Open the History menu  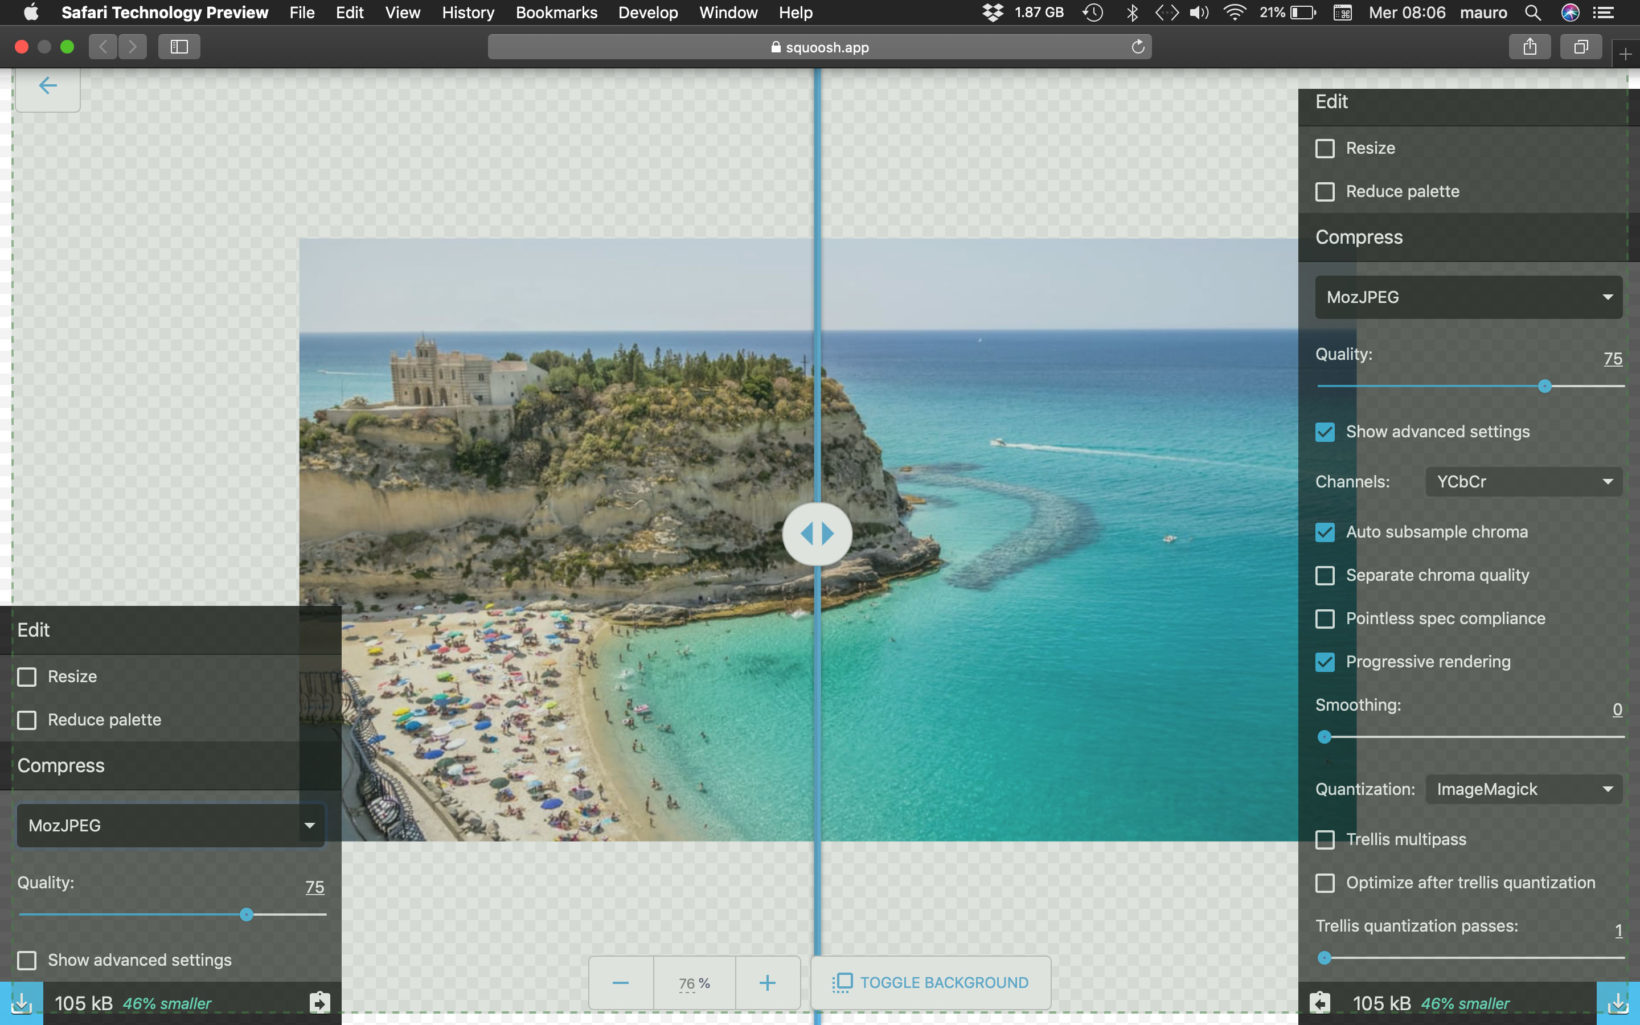[x=468, y=13]
